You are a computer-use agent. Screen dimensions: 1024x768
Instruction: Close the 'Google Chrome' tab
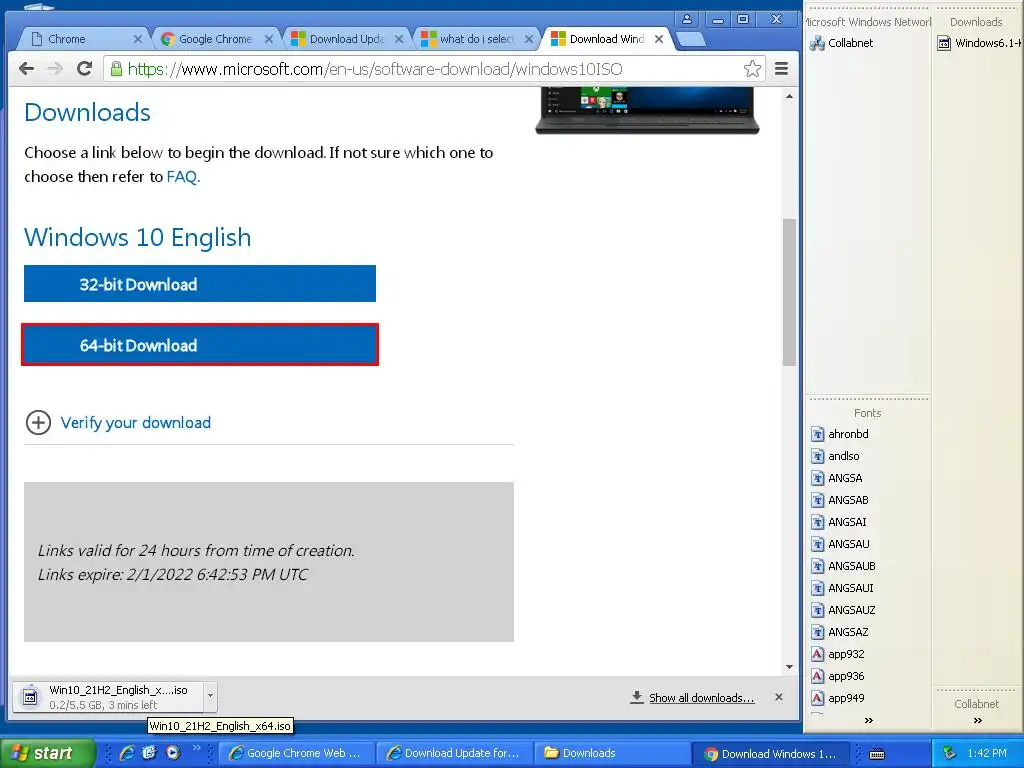pyautogui.click(x=268, y=39)
